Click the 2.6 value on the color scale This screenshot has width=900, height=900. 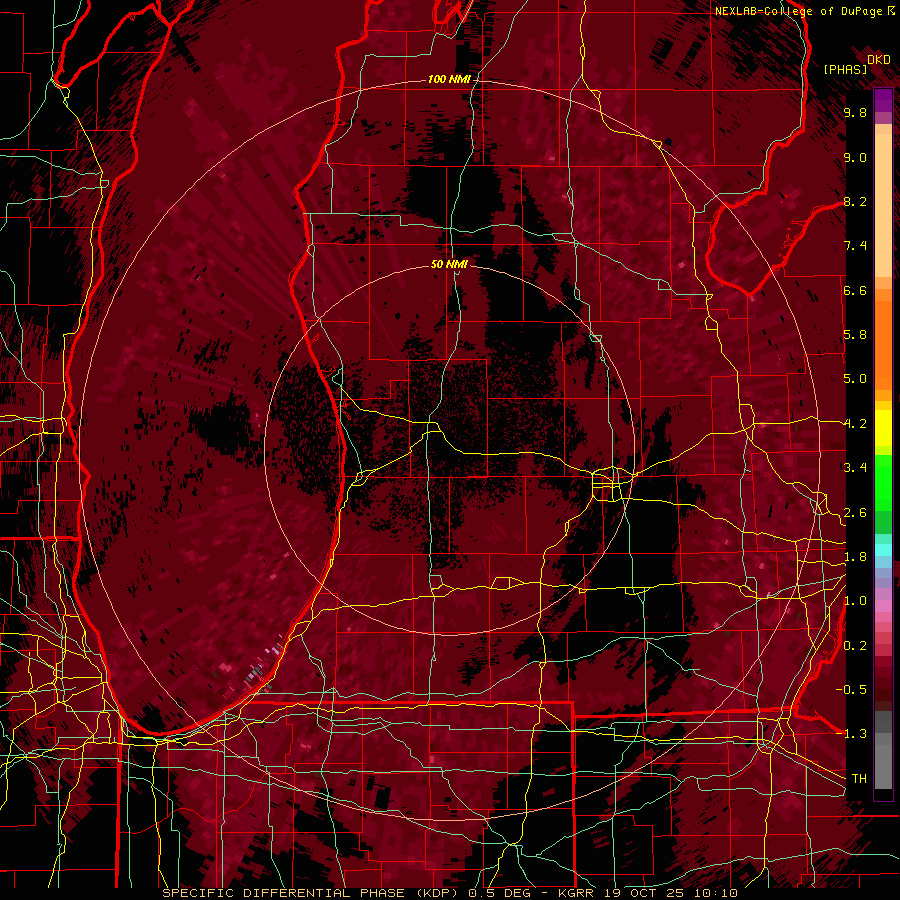pyautogui.click(x=855, y=513)
